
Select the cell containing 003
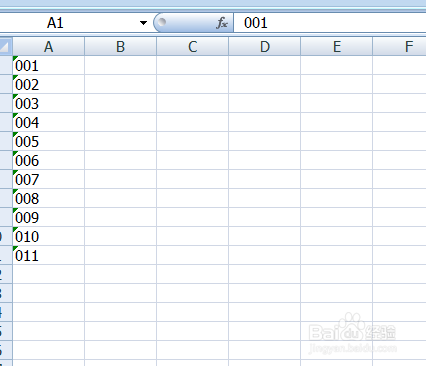(x=48, y=103)
